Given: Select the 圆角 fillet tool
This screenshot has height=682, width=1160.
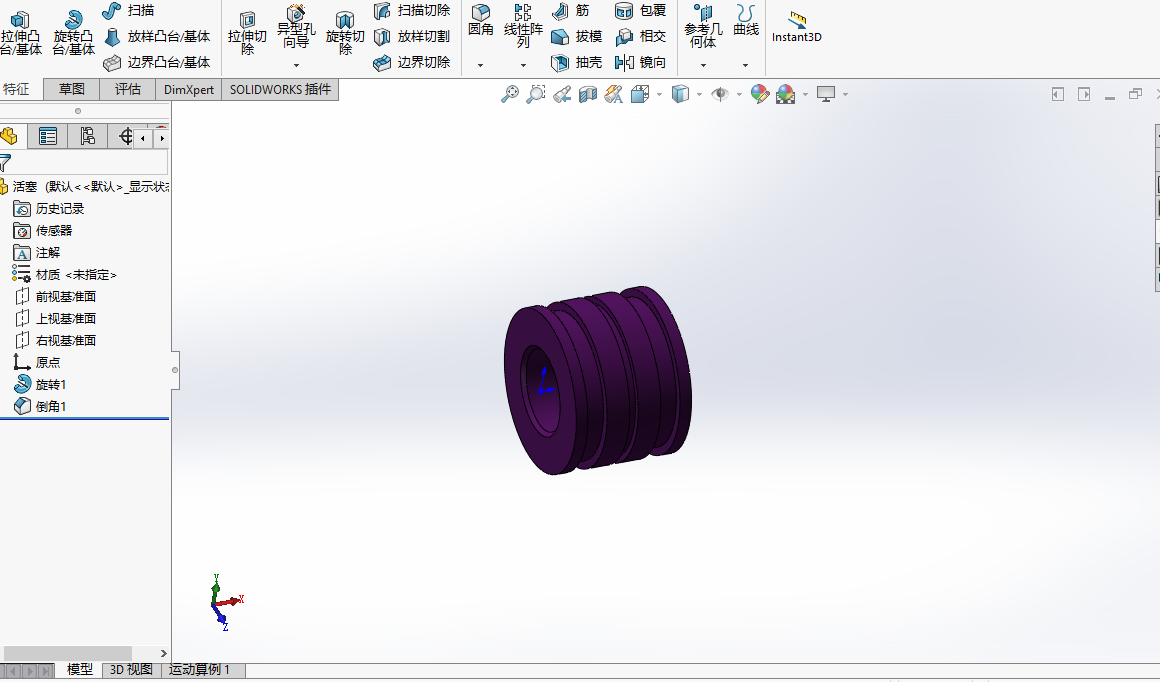Looking at the screenshot, I should 481,21.
